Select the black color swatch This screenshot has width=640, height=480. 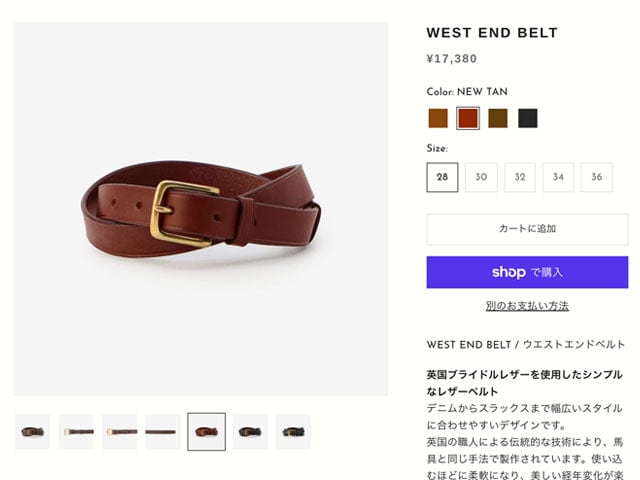point(528,118)
